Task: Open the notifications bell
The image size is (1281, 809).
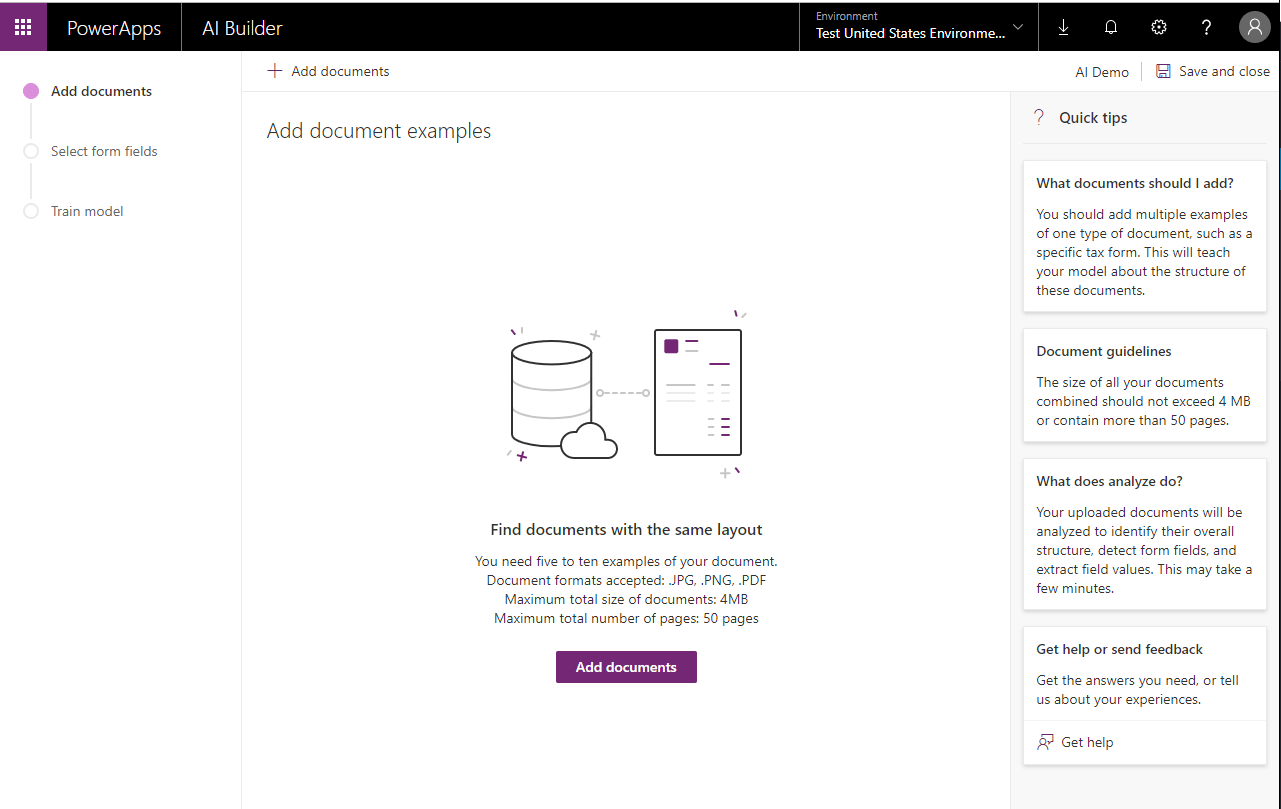Action: [1111, 27]
